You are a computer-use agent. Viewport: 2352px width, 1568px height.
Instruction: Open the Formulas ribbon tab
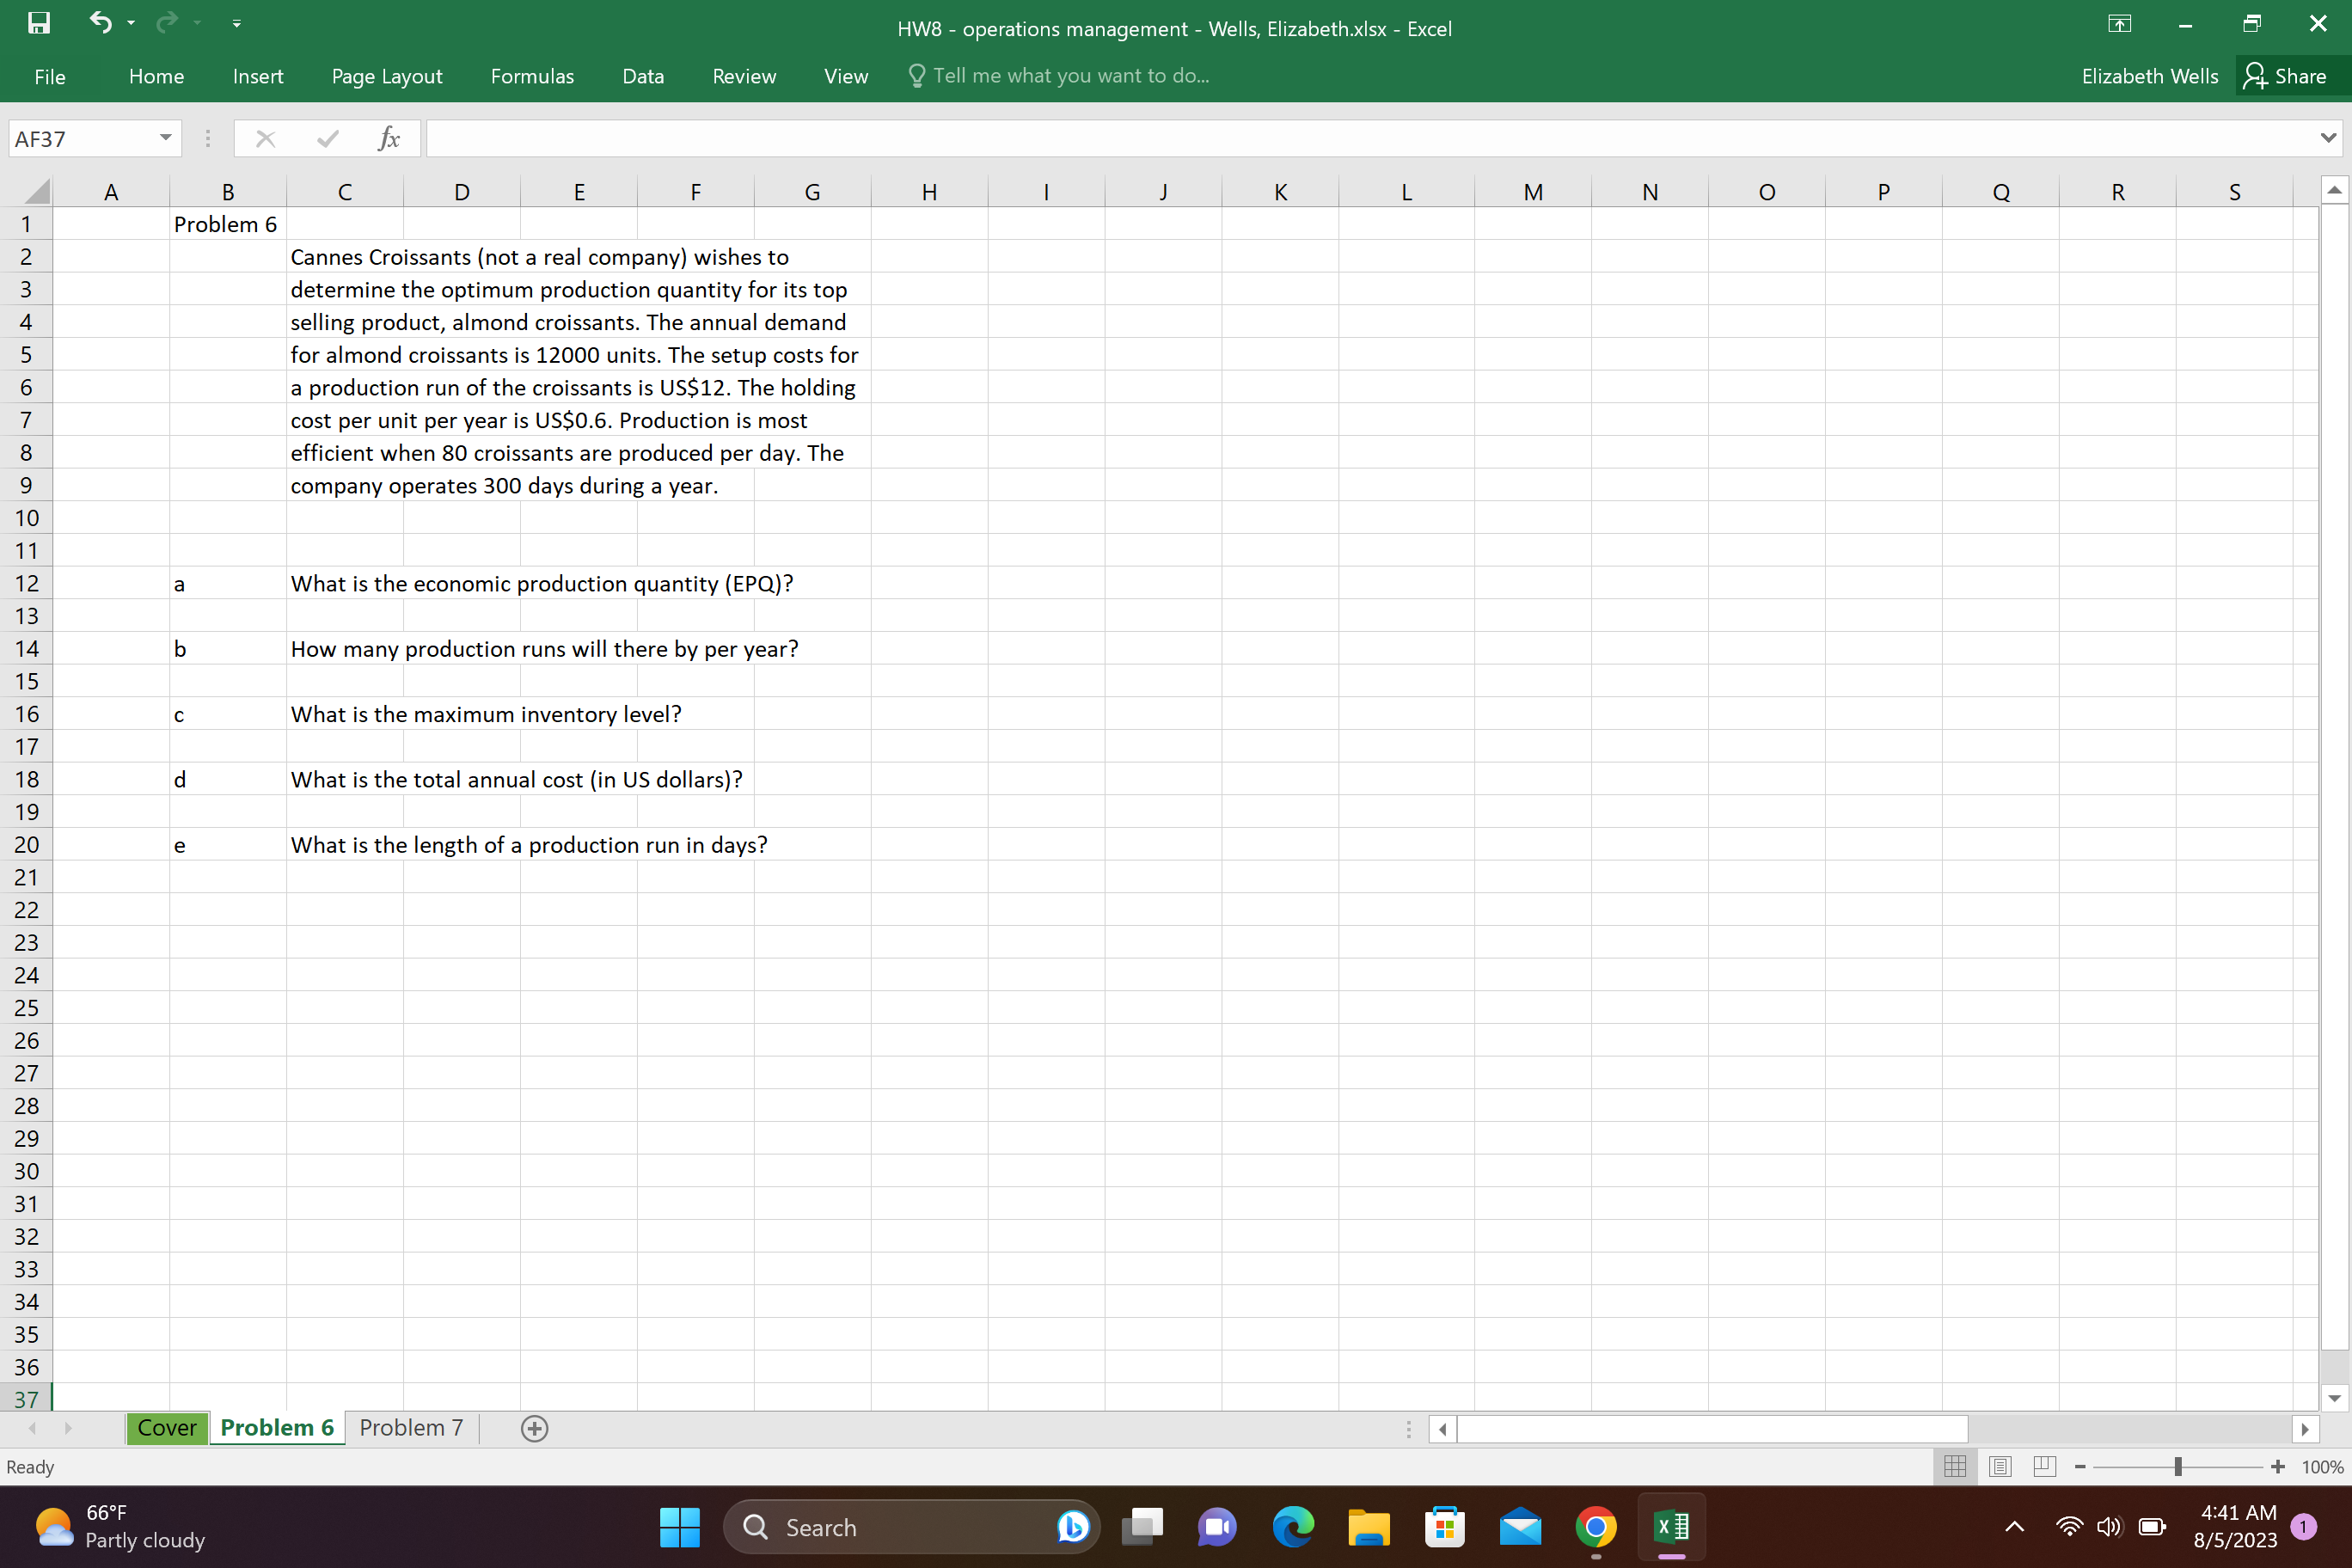point(532,76)
